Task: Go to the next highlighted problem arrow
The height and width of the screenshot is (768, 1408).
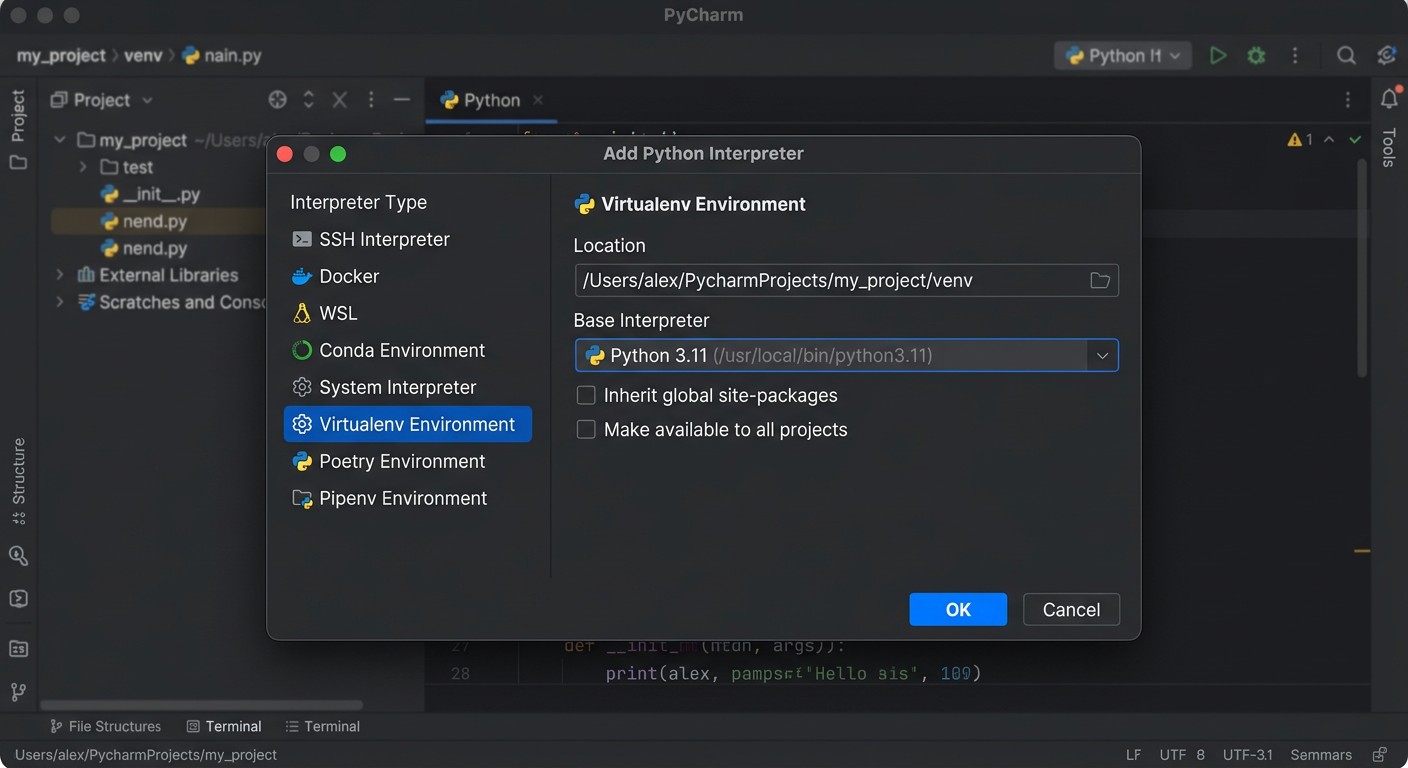Action: [1355, 140]
